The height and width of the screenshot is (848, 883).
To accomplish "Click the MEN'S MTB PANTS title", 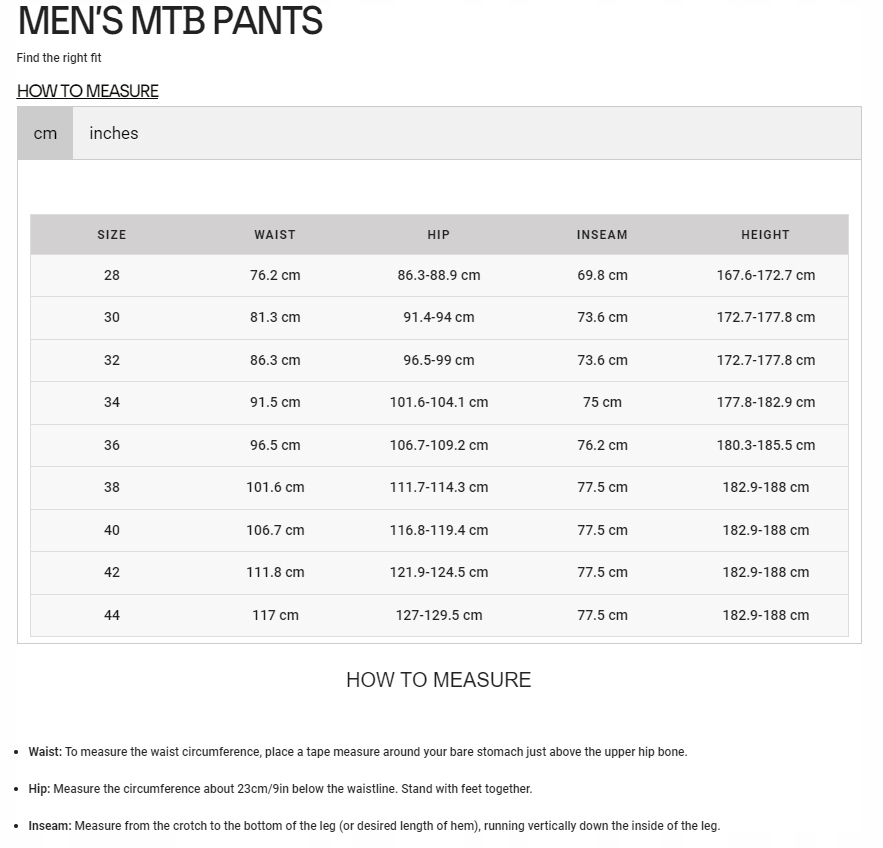I will pyautogui.click(x=170, y=21).
